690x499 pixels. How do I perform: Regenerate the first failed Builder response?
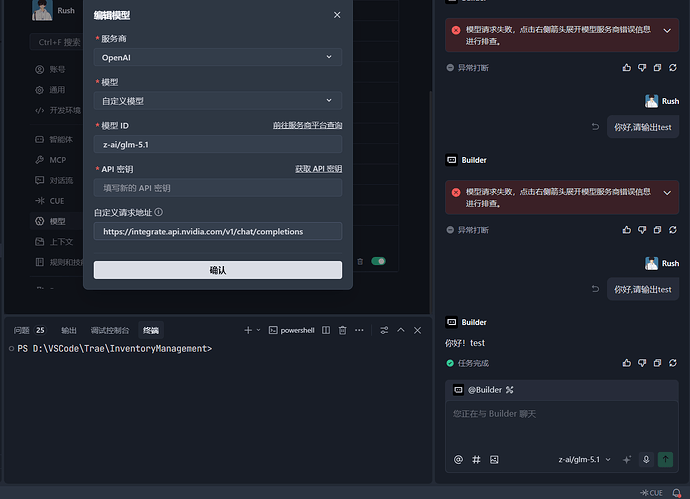[673, 68]
